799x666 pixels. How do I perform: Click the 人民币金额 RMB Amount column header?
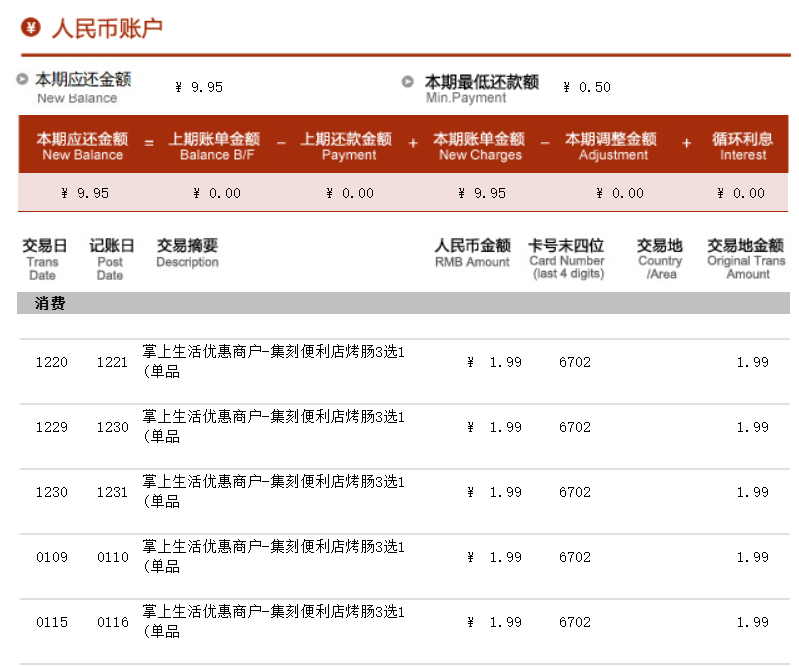pyautogui.click(x=473, y=253)
